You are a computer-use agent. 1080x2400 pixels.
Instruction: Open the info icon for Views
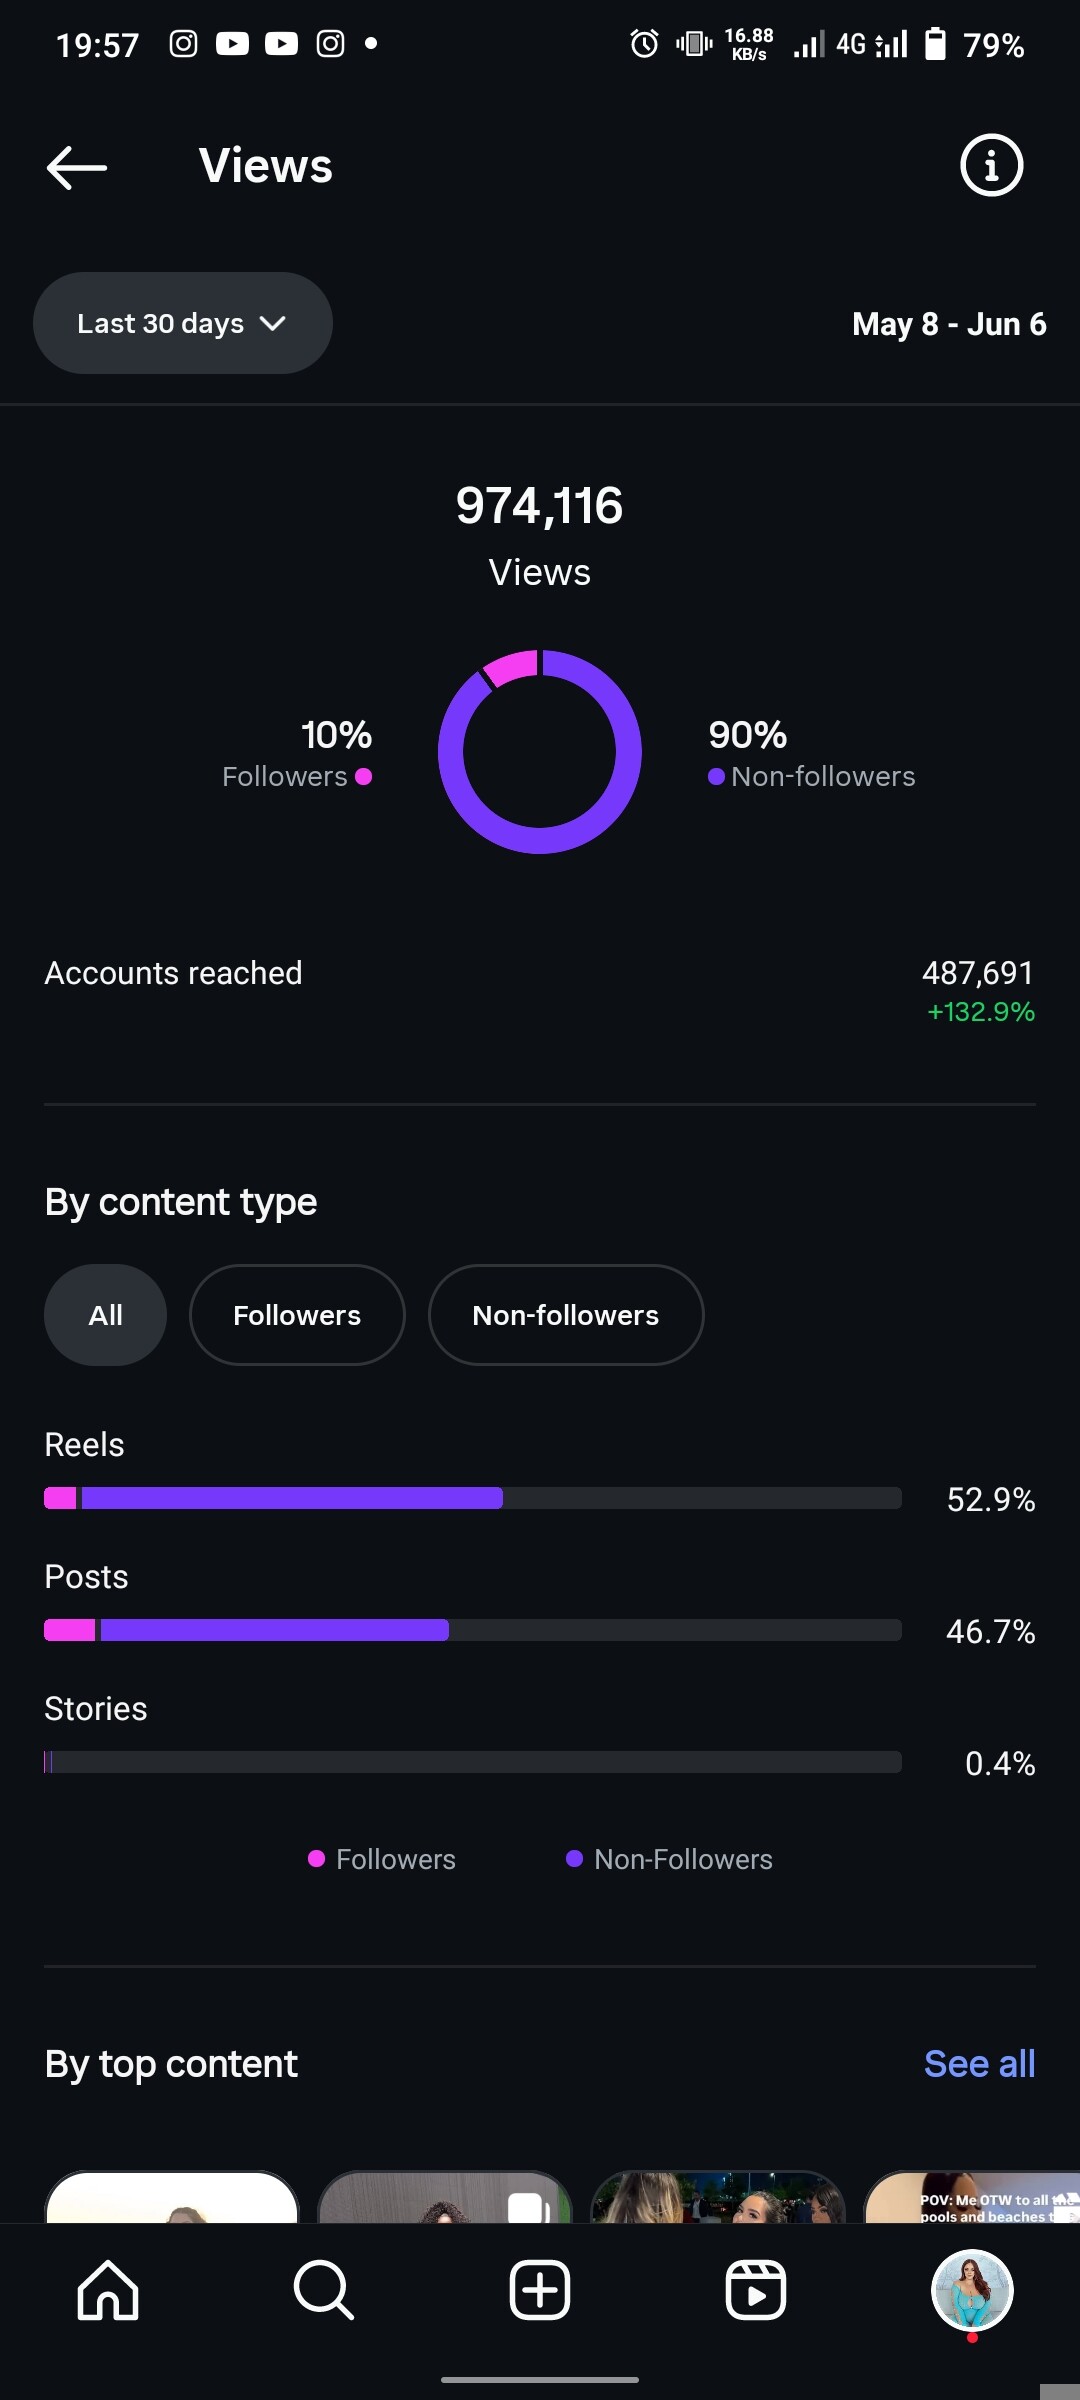coord(991,165)
